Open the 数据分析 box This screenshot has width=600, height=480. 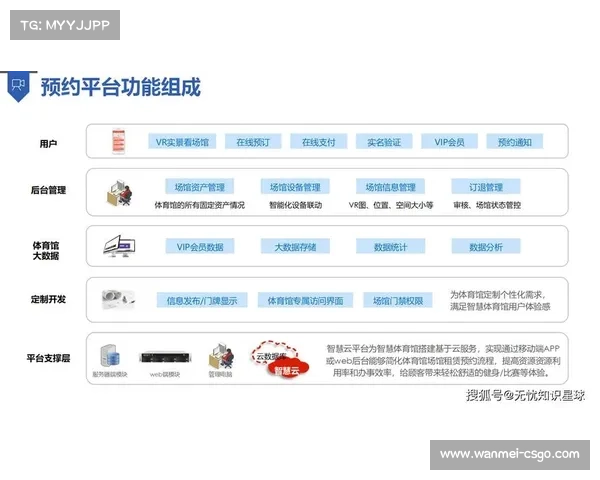click(x=486, y=247)
